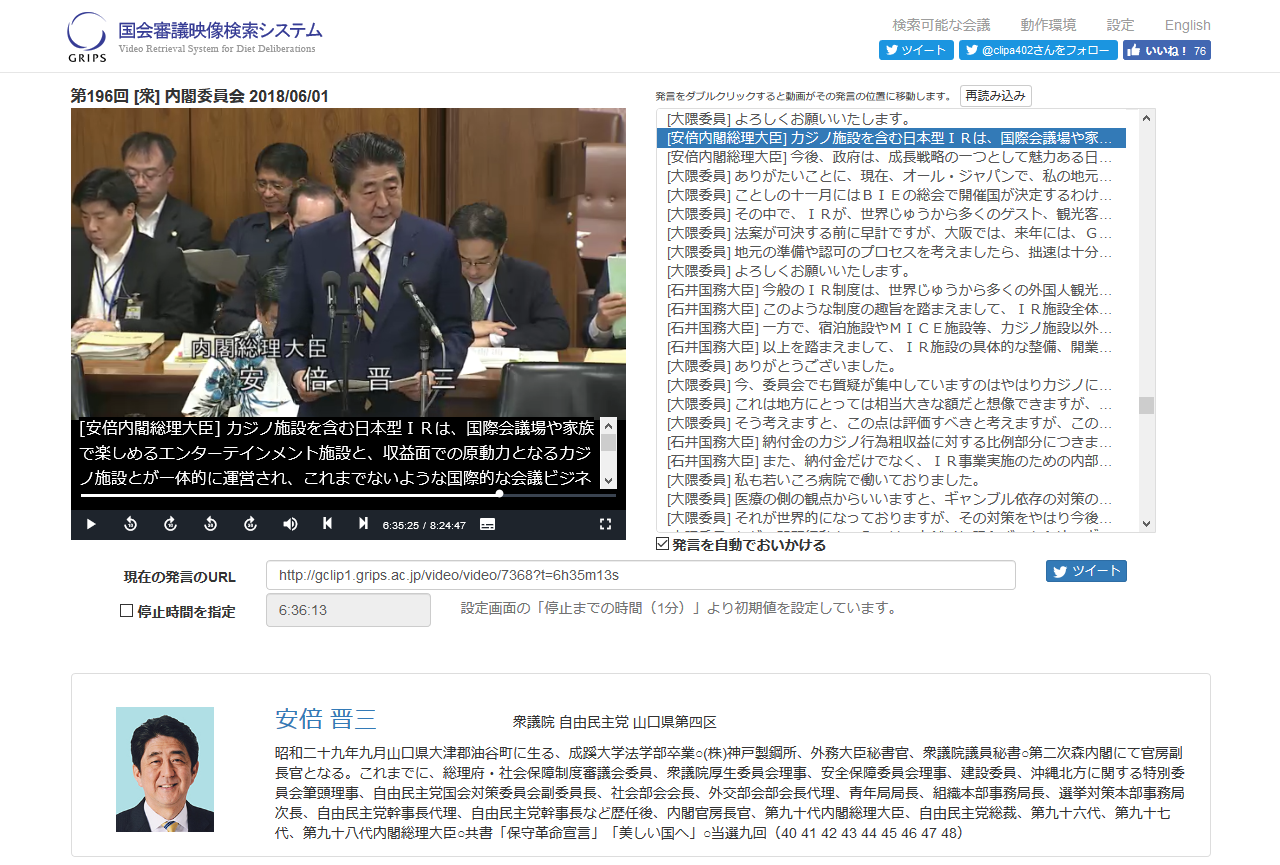Image resolution: width=1280 pixels, height=865 pixels.
Task: Toggle subtitles caption icon in player
Action: (x=487, y=524)
